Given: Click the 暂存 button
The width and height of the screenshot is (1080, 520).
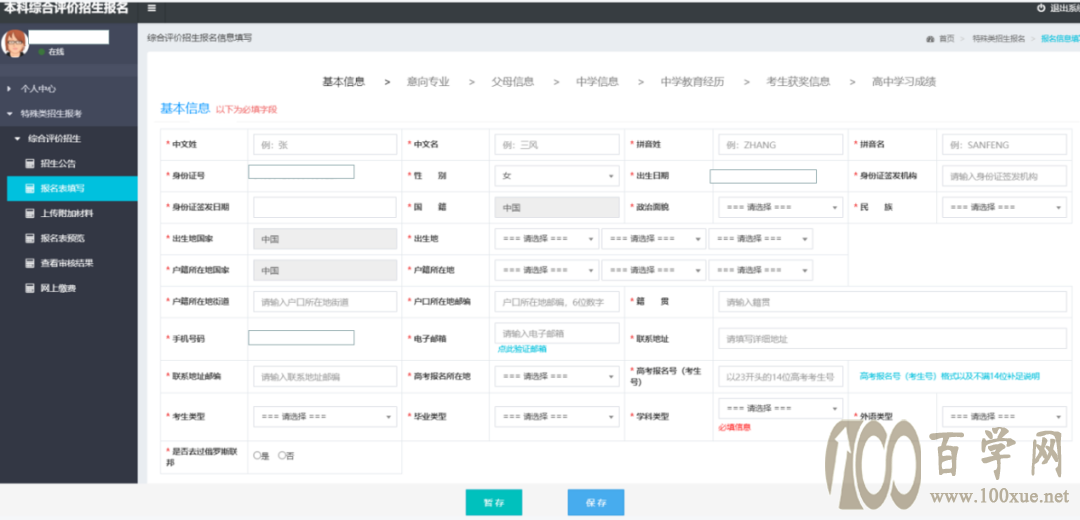Looking at the screenshot, I should (494, 503).
